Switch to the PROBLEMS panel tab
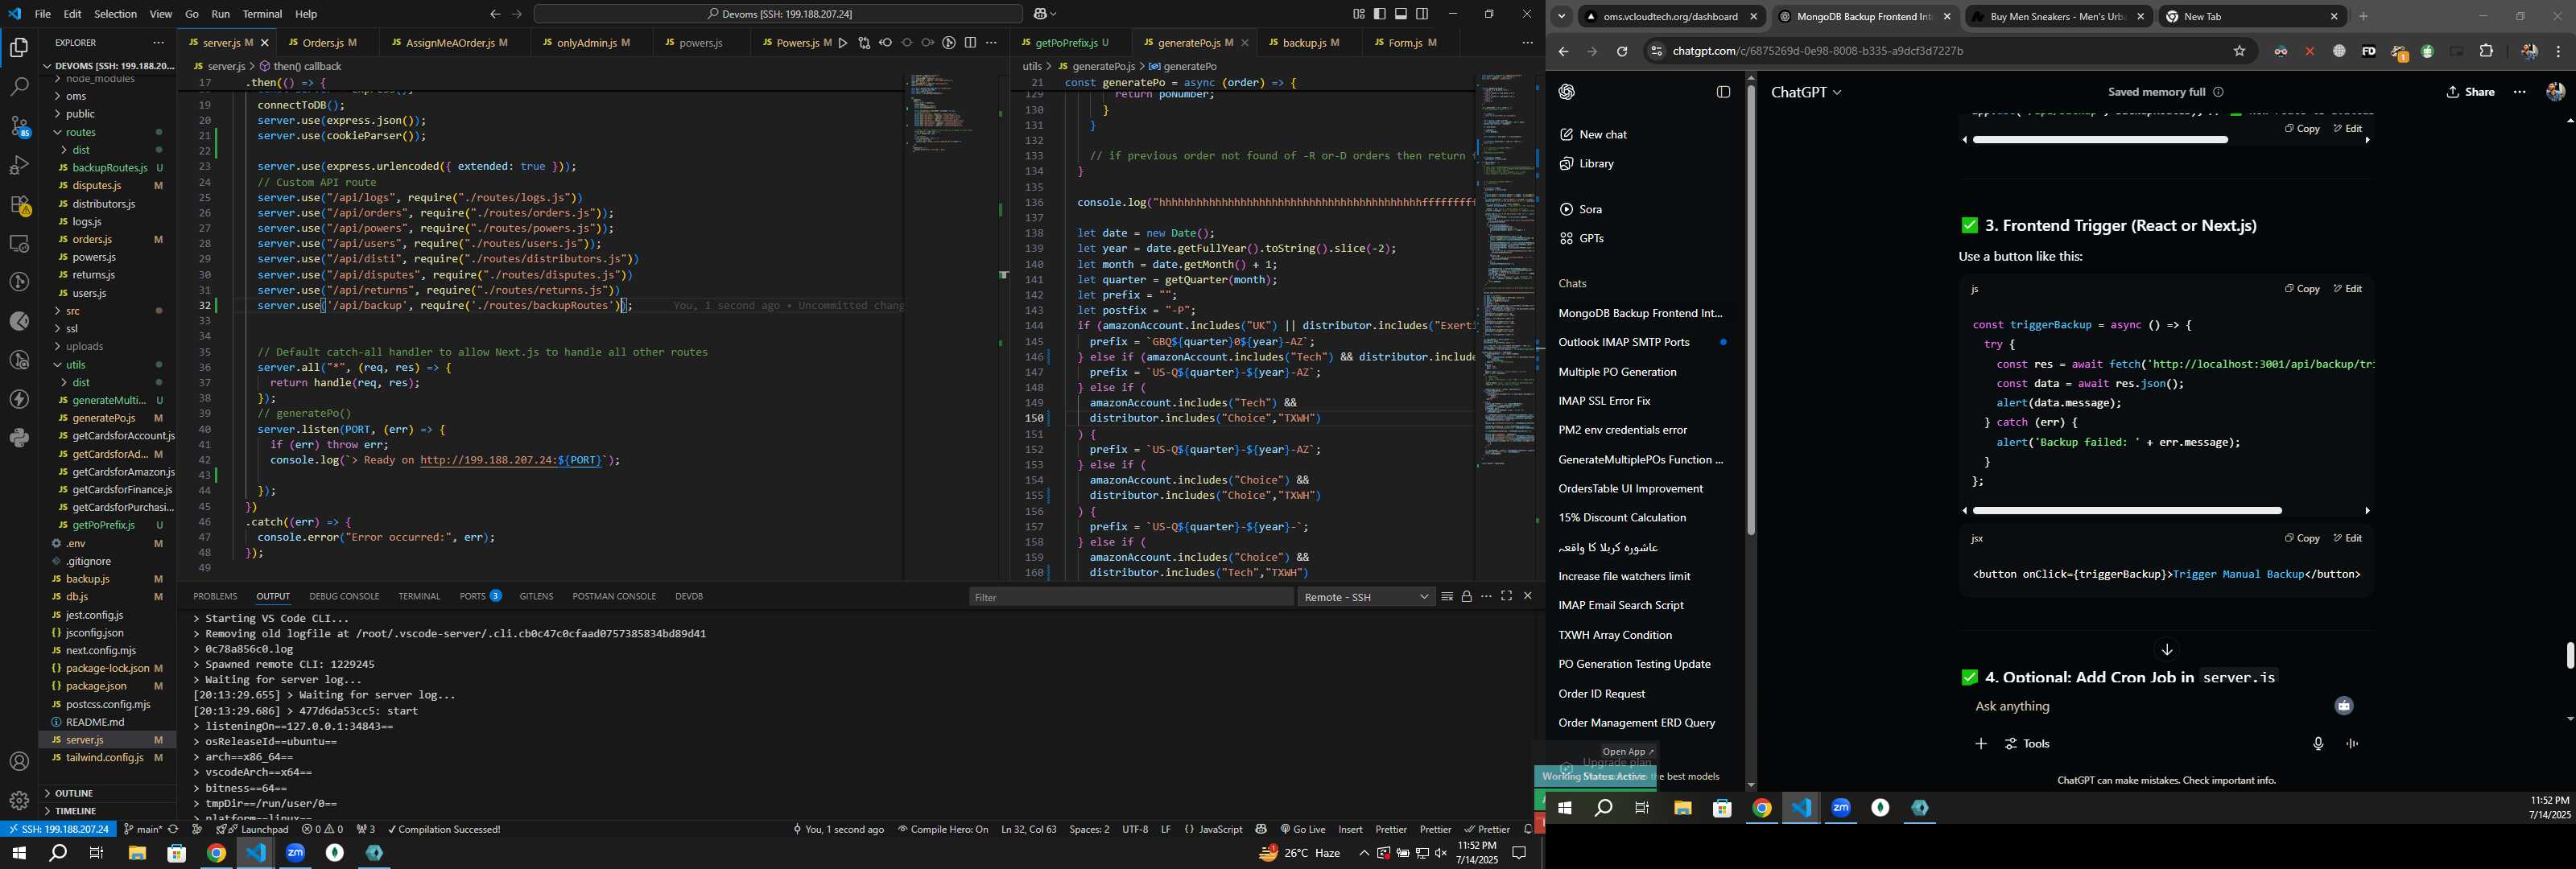Viewport: 2576px width, 869px height. (x=215, y=597)
